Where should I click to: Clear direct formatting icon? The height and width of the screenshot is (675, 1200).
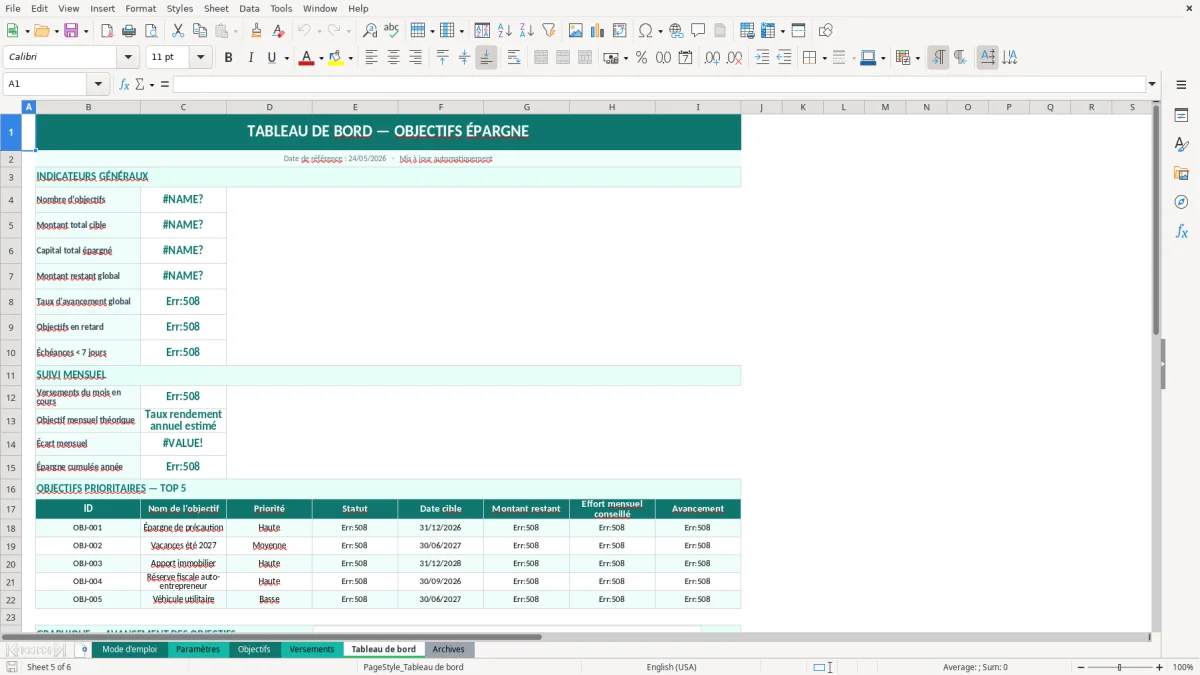[x=279, y=31]
